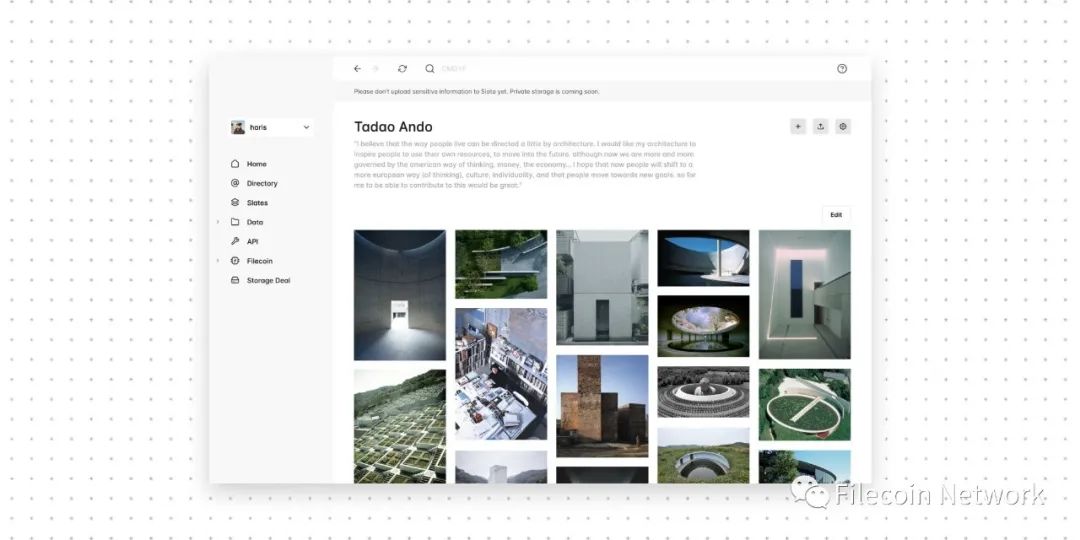Open green terraced garden thumbnail
This screenshot has width=1080, height=540.
point(501,264)
